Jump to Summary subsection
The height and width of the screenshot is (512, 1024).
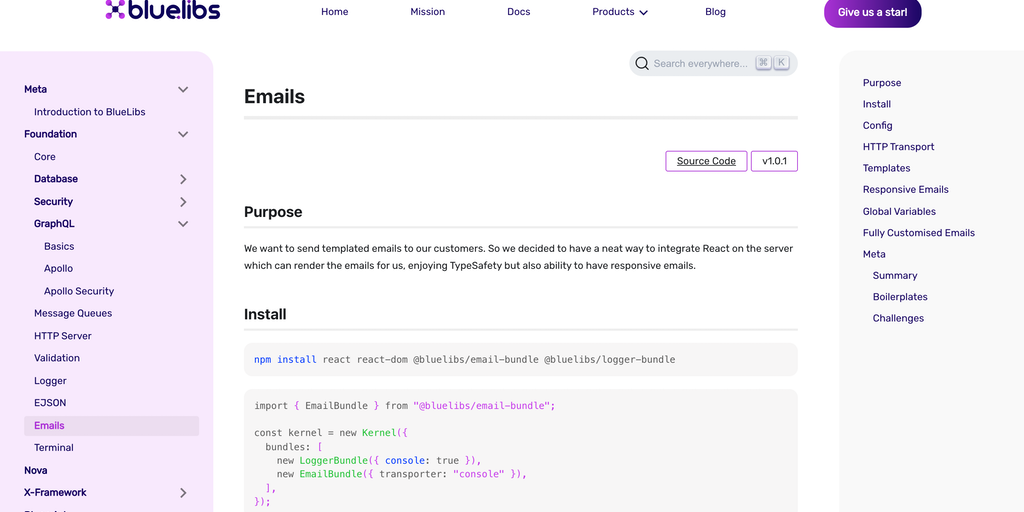tap(895, 276)
